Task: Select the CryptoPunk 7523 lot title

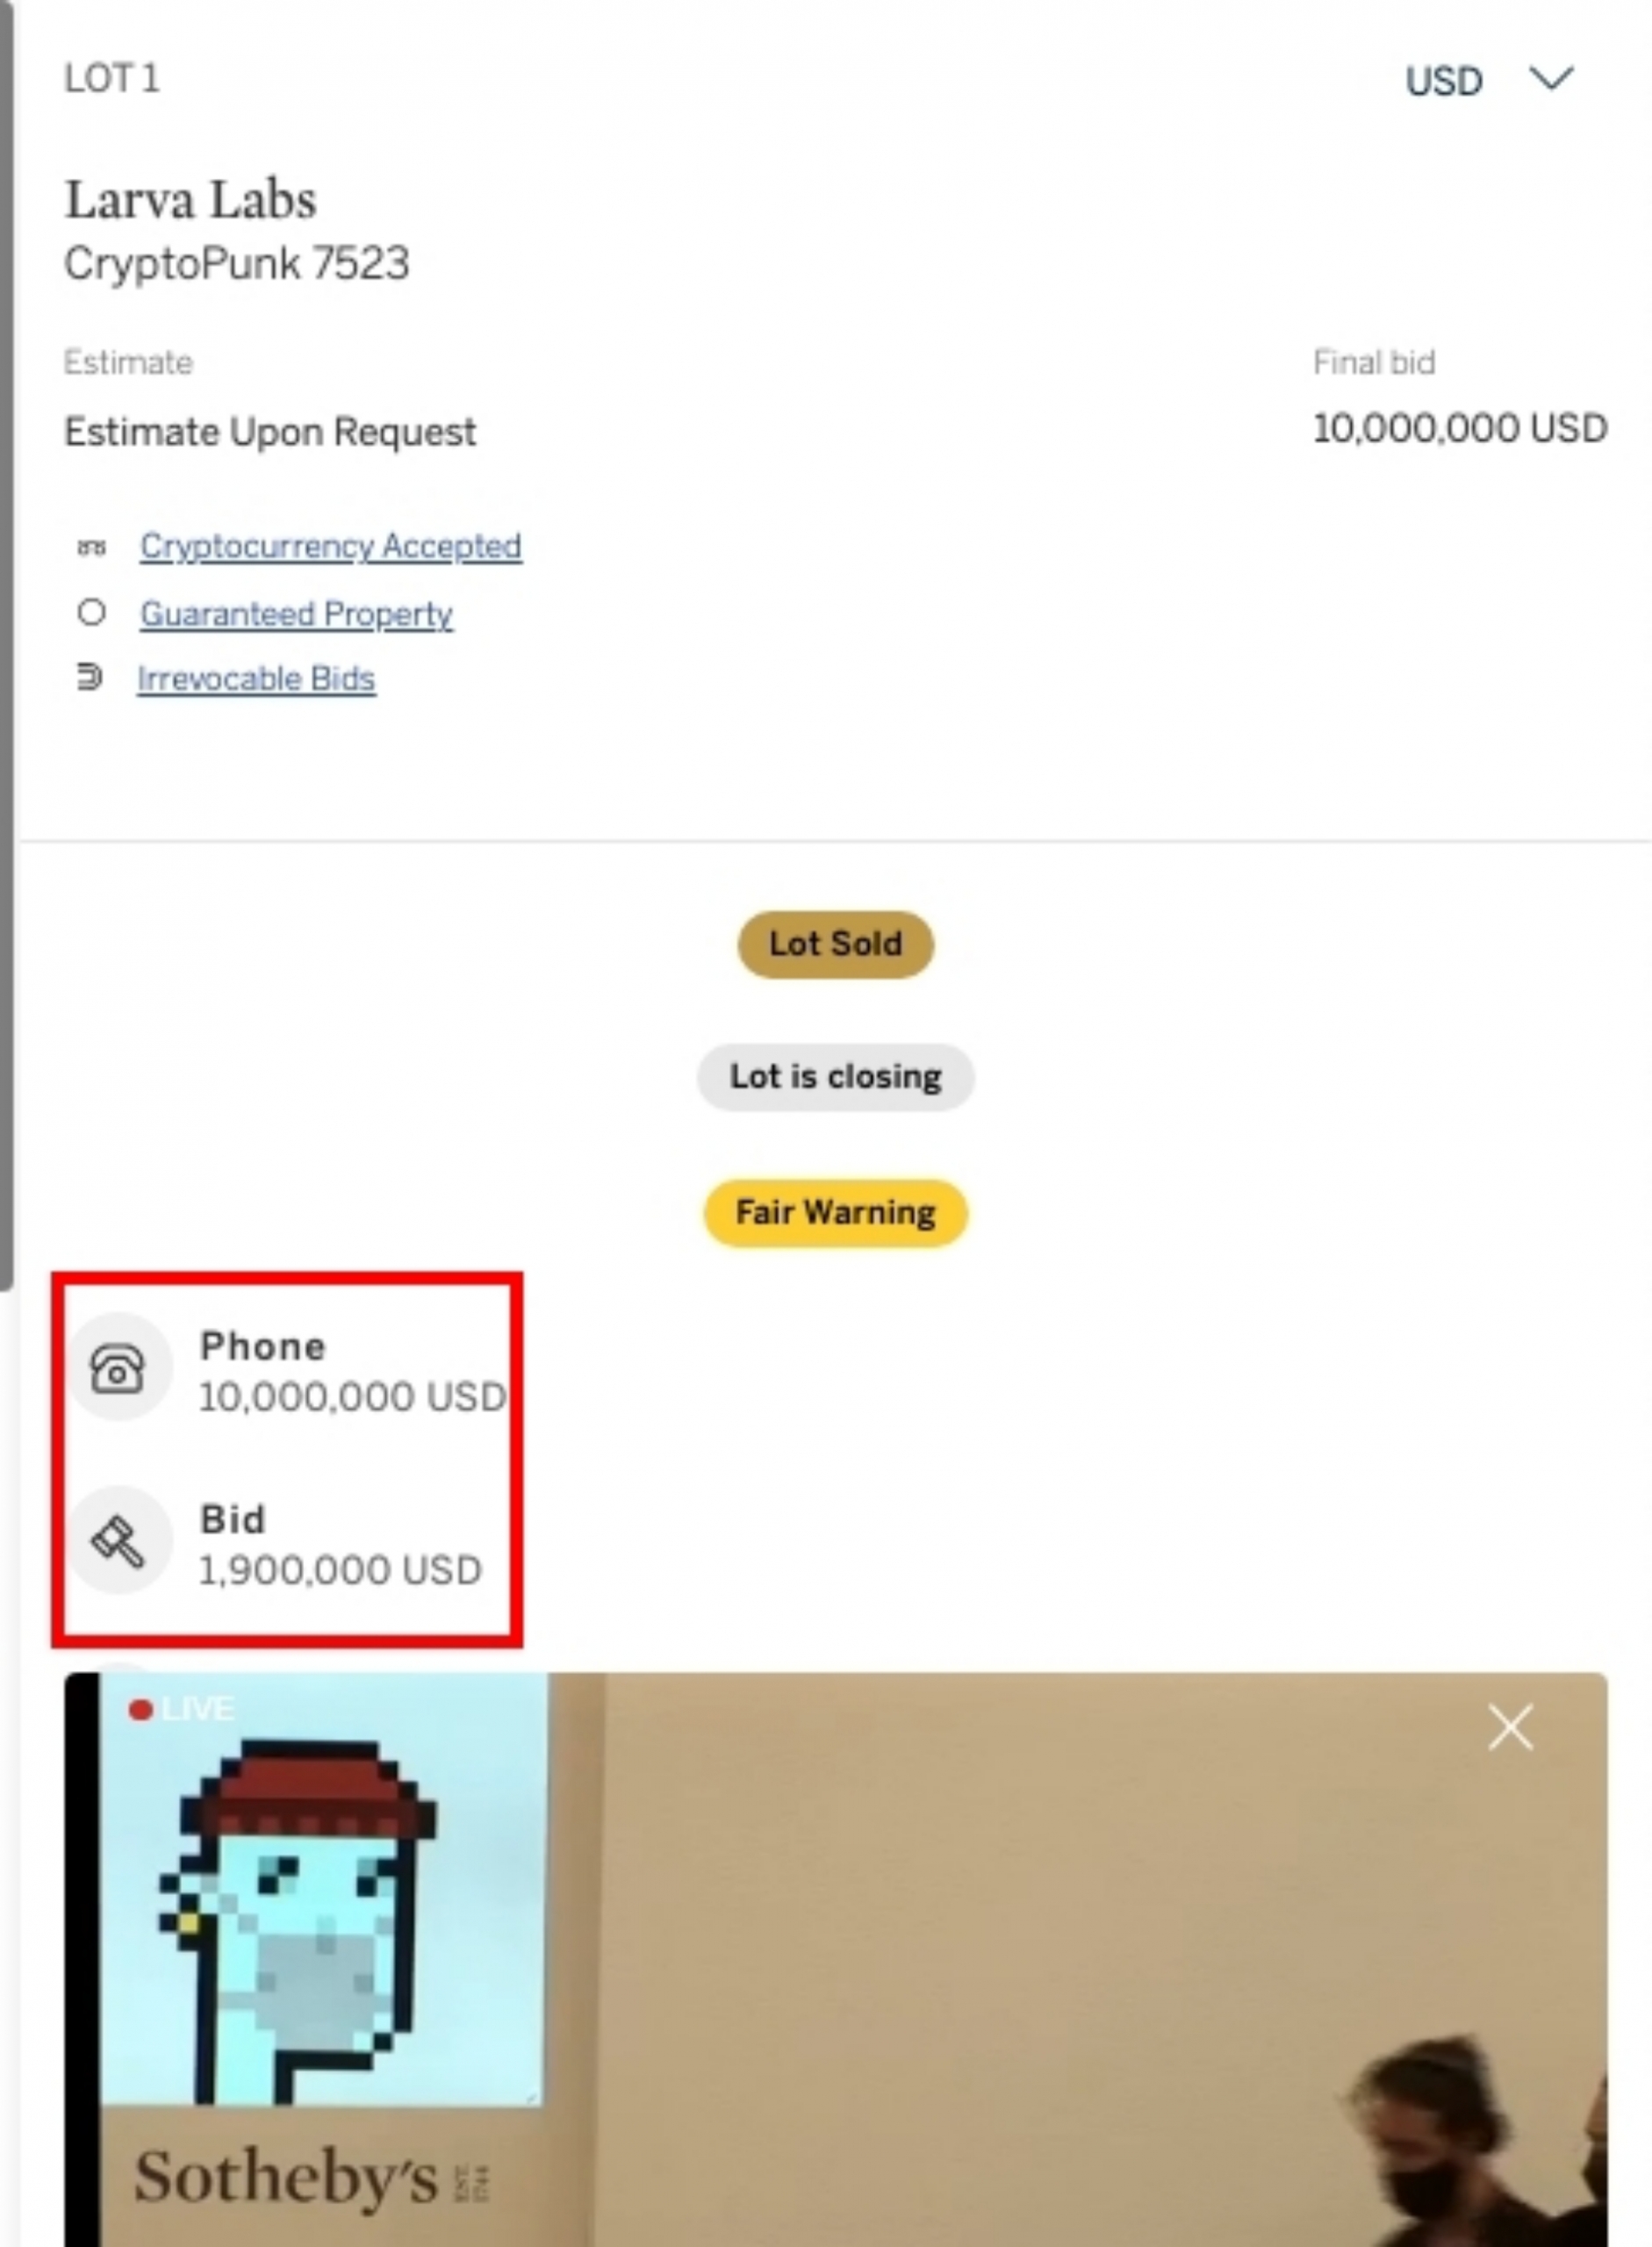Action: point(237,264)
